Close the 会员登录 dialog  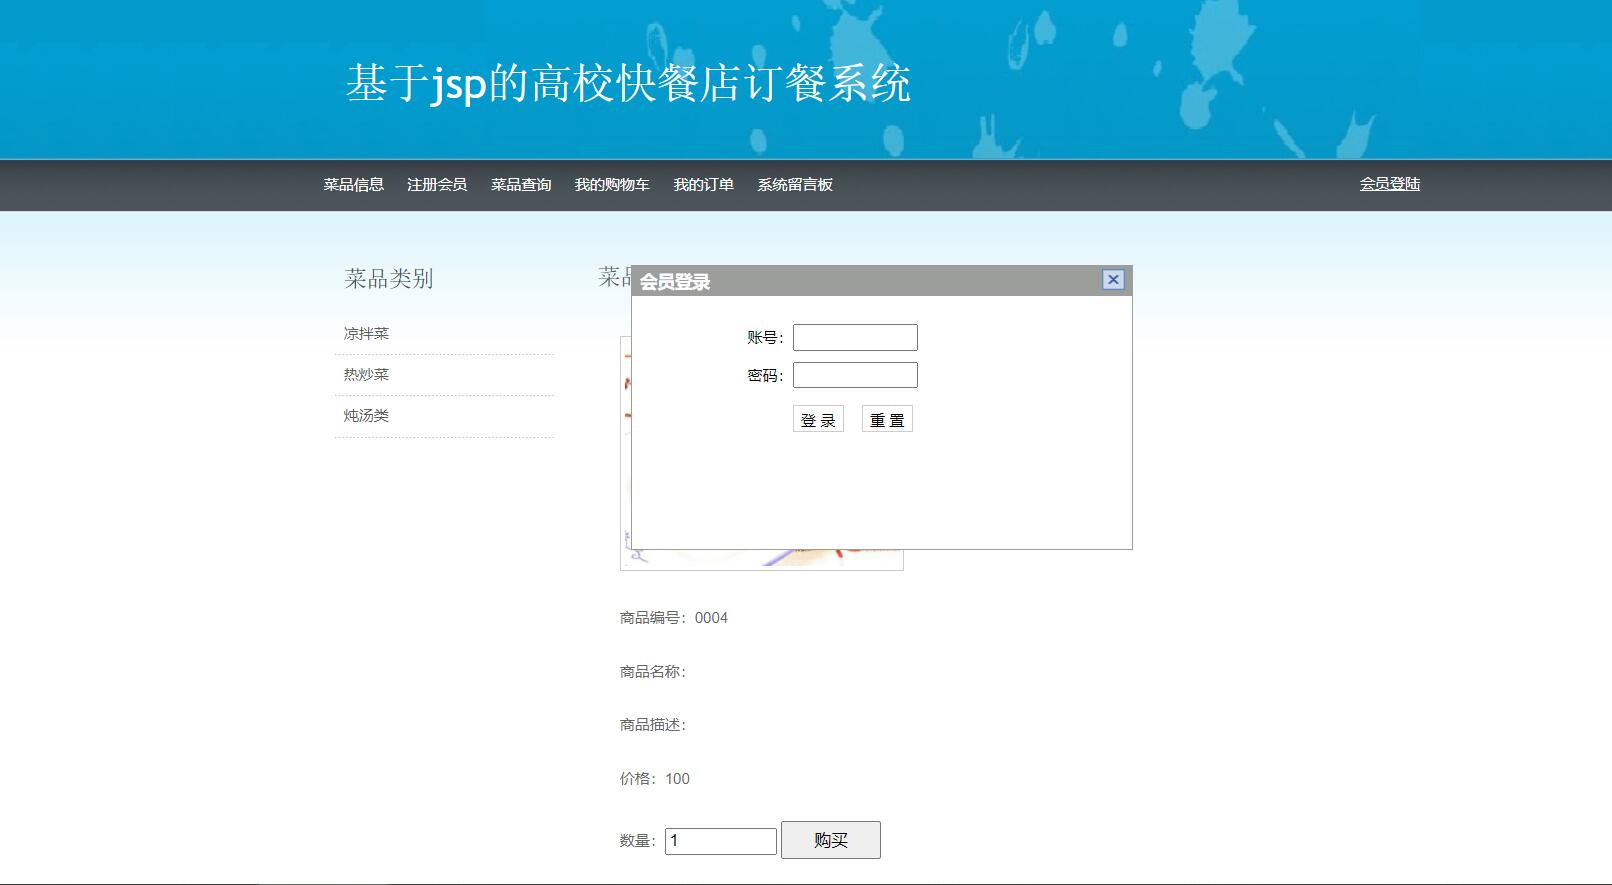1113,280
